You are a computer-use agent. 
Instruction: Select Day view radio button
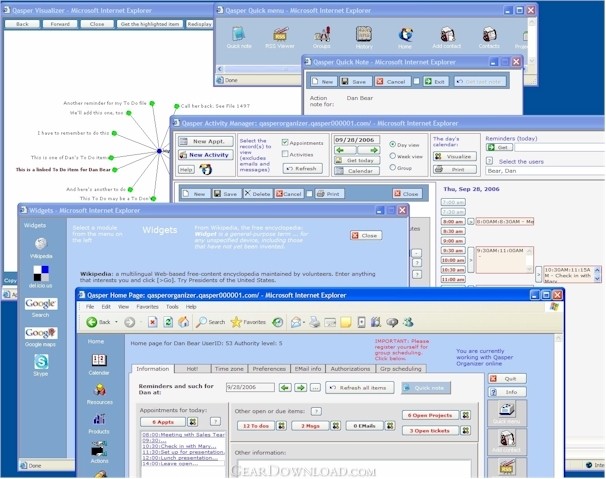click(393, 144)
